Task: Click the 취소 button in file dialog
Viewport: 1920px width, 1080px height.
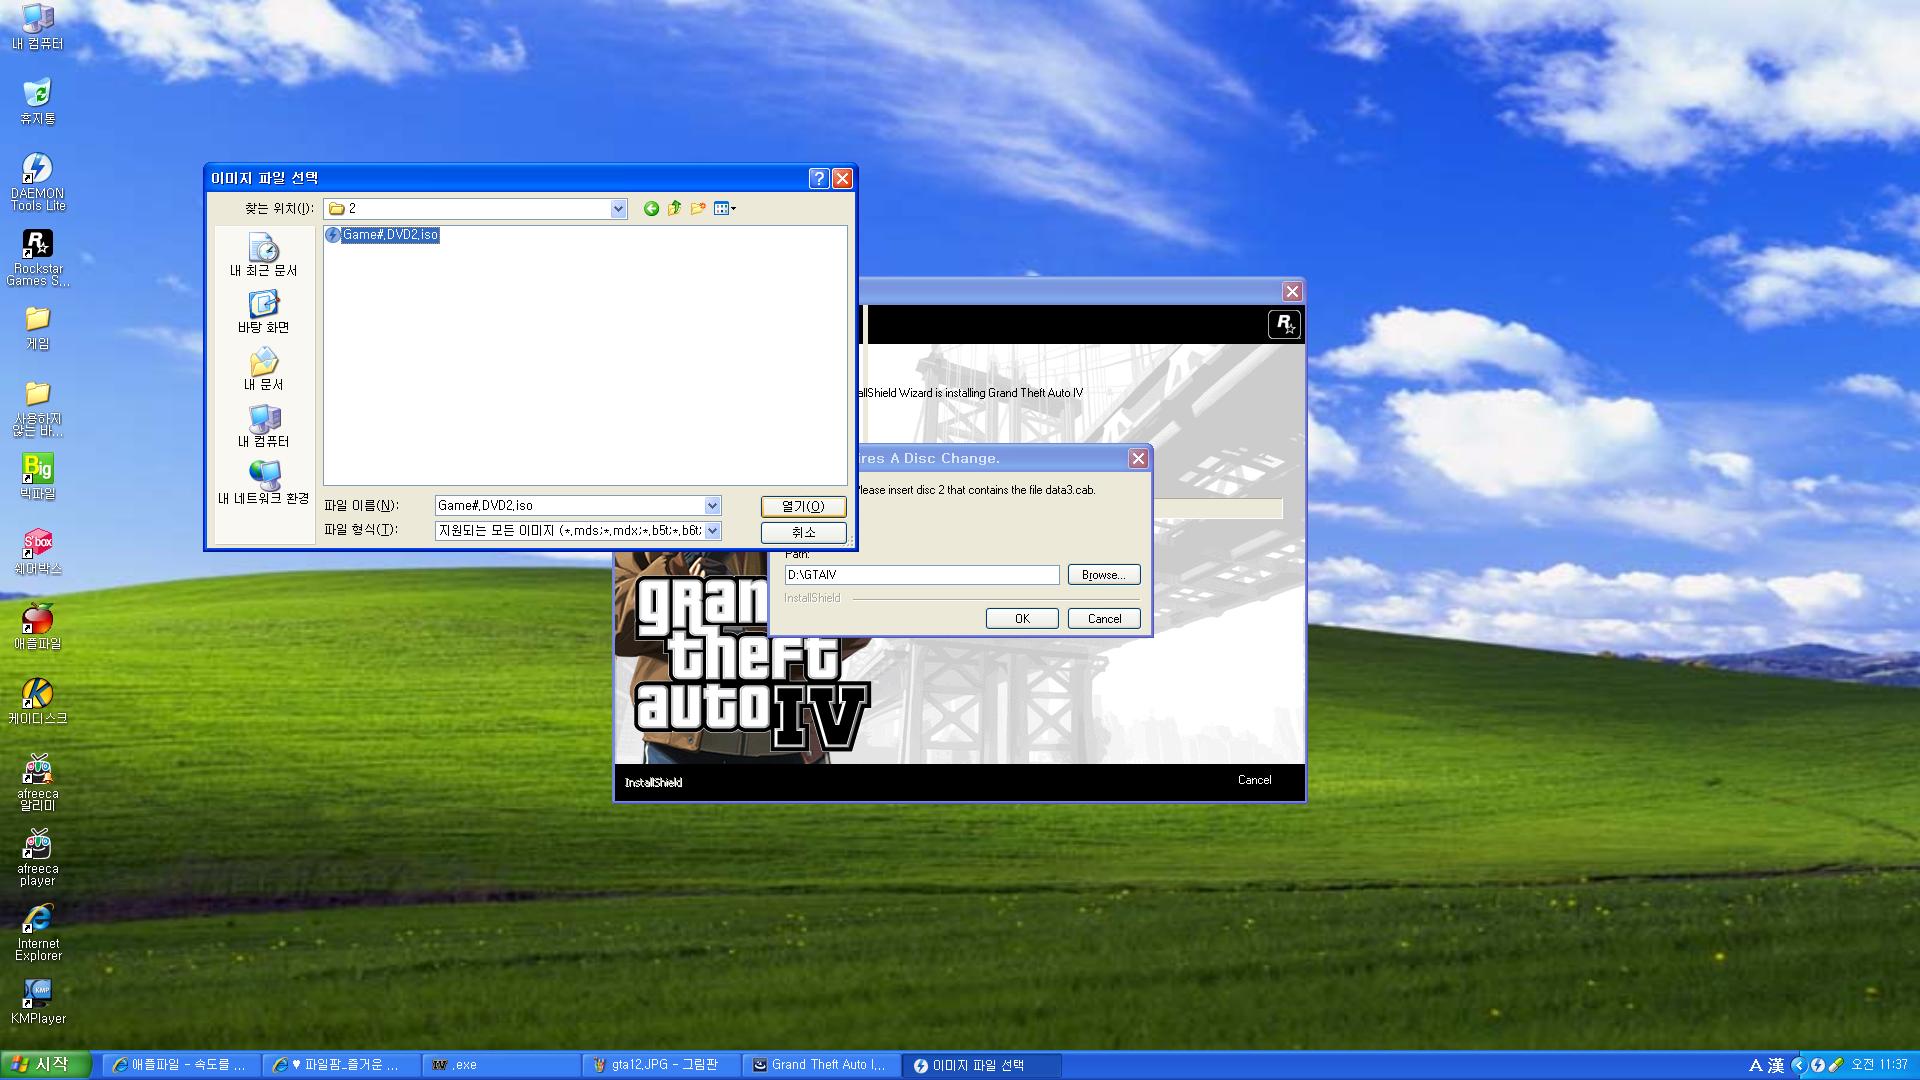Action: 803,533
